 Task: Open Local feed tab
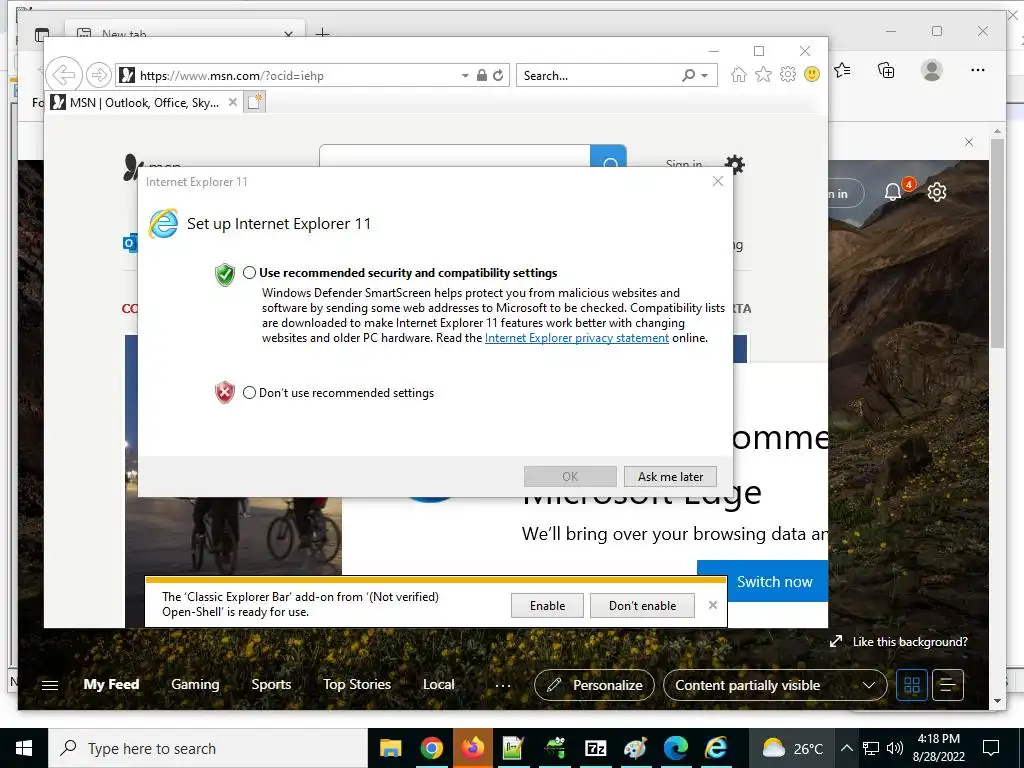click(438, 684)
